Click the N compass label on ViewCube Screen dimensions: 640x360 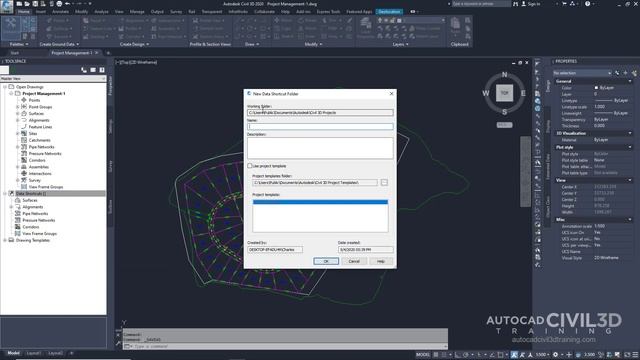point(504,75)
